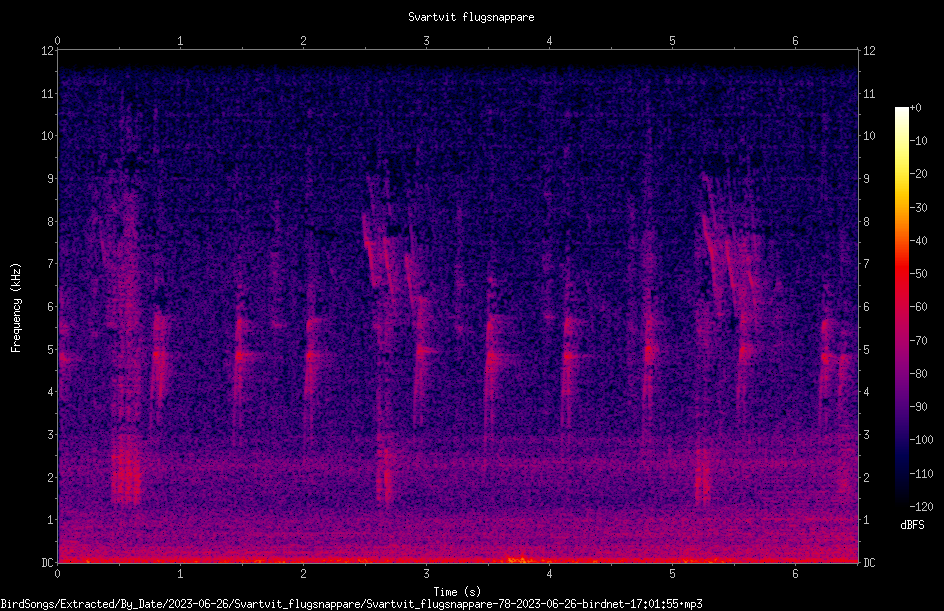Screen dimensions: 944x611
Task: Click the "-100" value on the color scale
Action: point(922,440)
